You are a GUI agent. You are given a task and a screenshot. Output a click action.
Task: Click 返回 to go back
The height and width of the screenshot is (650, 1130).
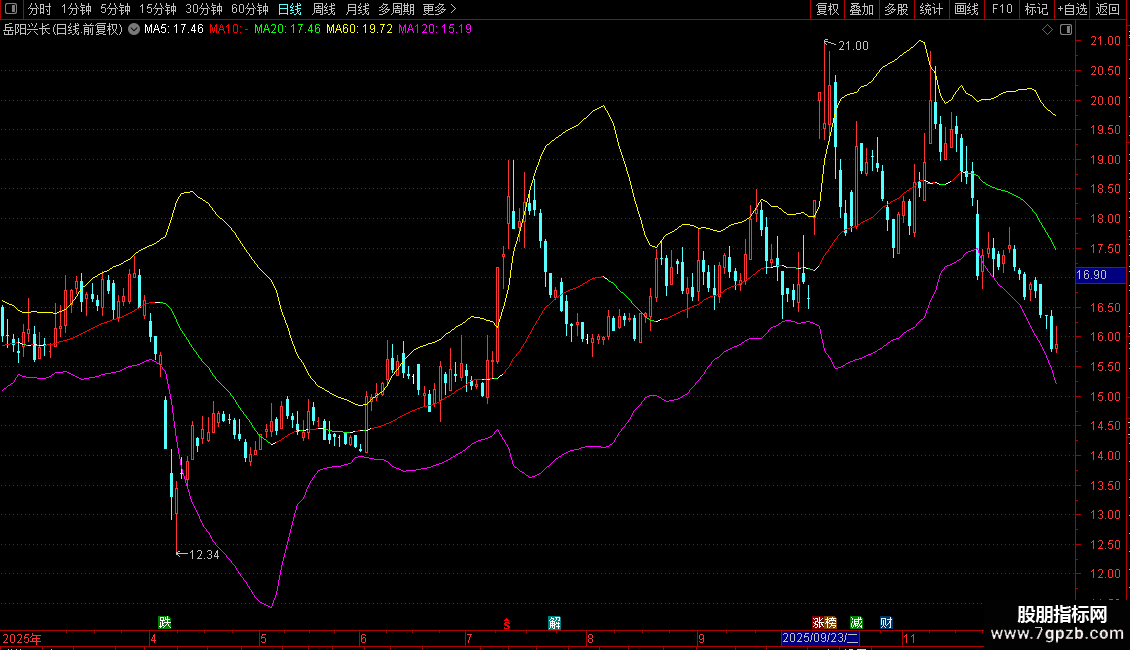click(x=1108, y=9)
